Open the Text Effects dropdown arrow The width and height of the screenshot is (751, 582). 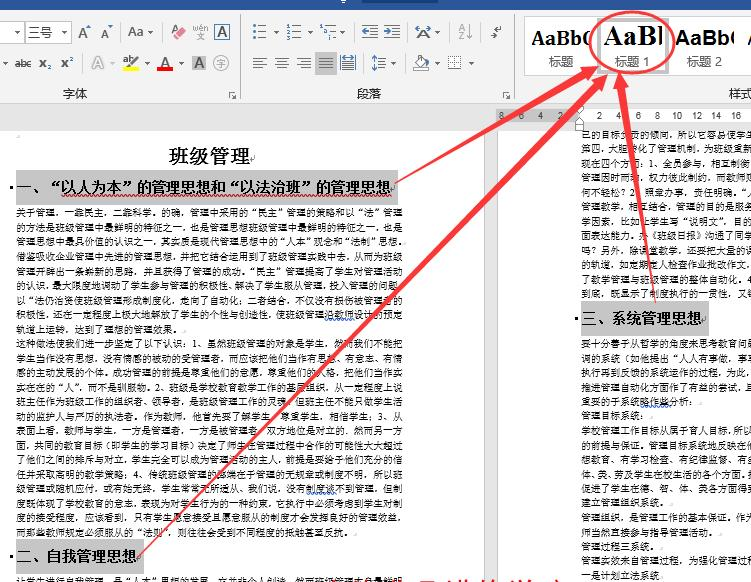(x=112, y=63)
